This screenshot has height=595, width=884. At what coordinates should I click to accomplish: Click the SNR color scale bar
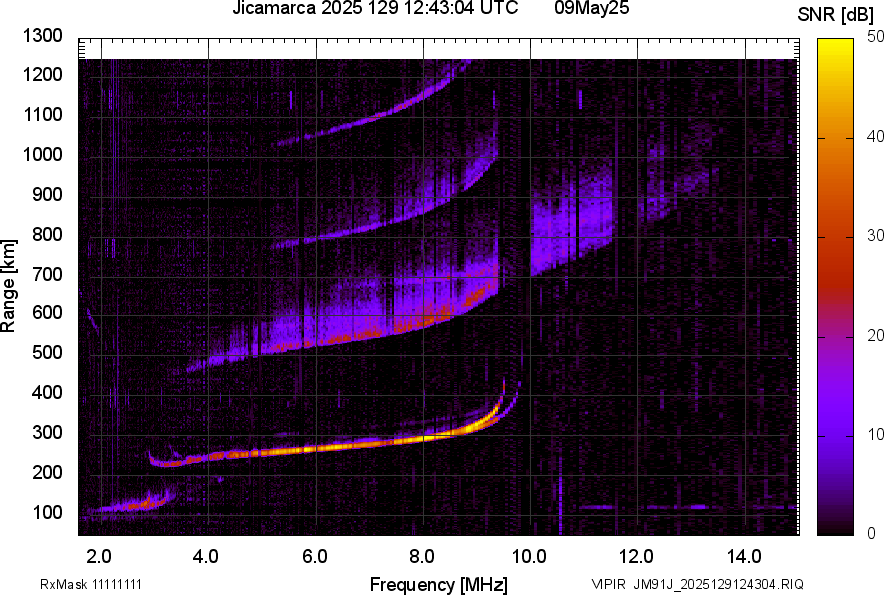coord(836,287)
